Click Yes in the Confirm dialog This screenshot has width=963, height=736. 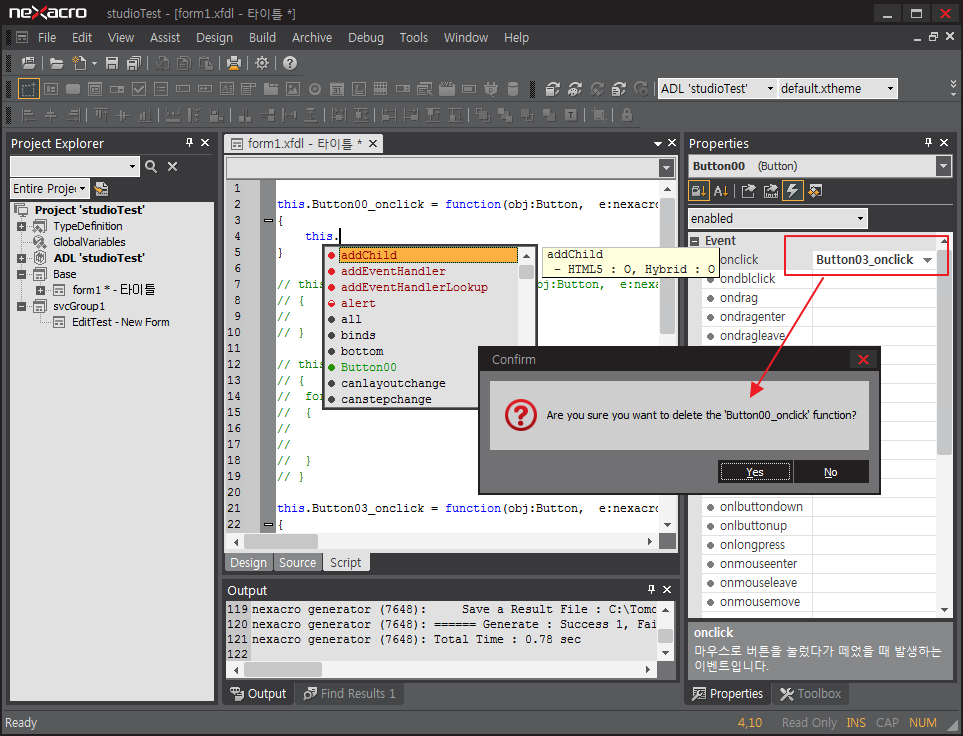pos(754,471)
